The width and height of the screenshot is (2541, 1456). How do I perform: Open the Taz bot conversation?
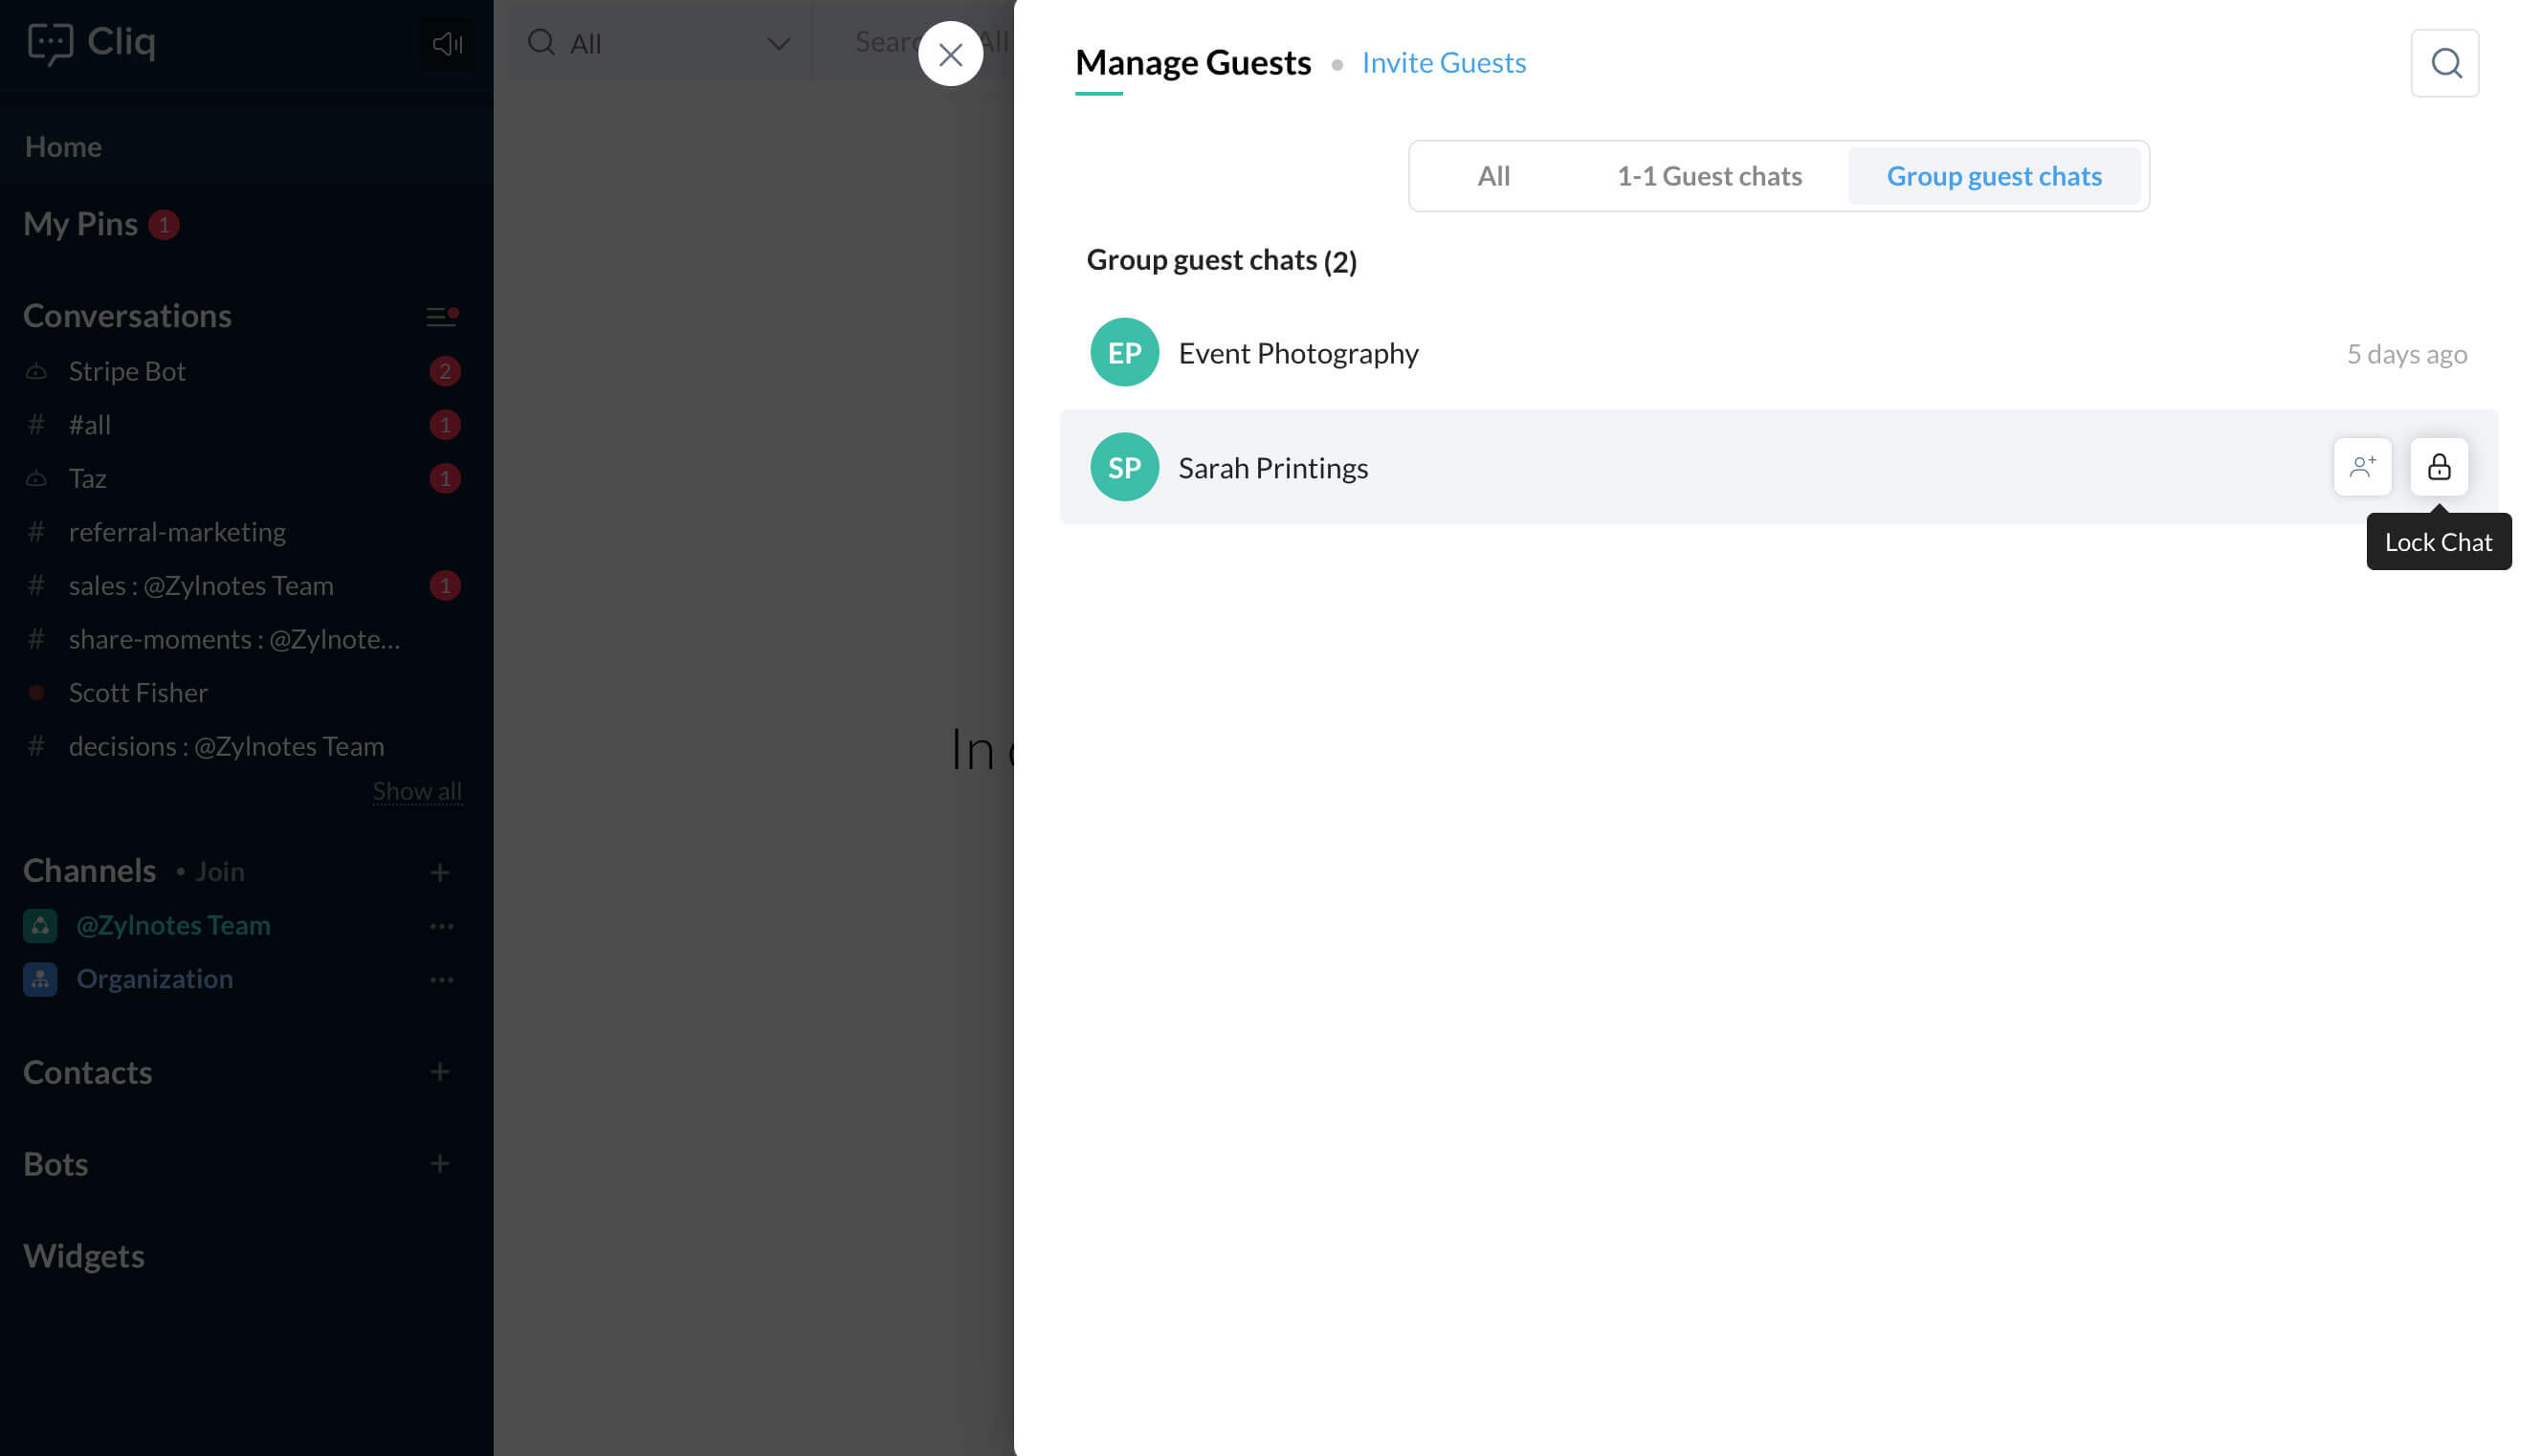pyautogui.click(x=87, y=478)
